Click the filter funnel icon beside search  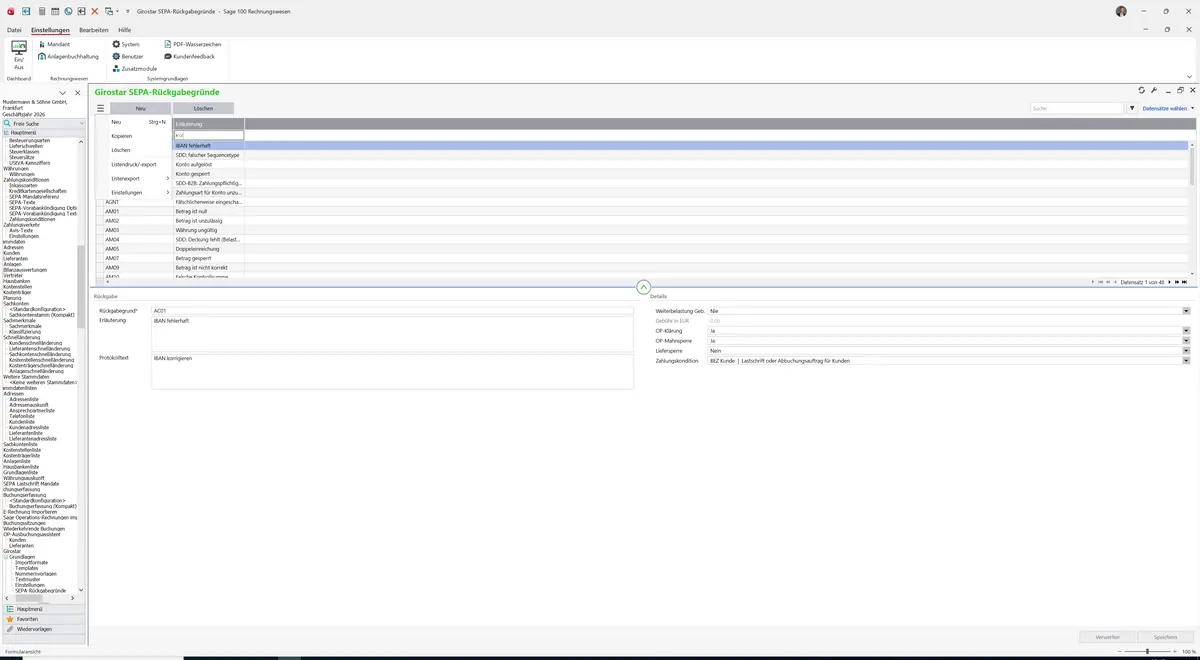(x=1133, y=108)
